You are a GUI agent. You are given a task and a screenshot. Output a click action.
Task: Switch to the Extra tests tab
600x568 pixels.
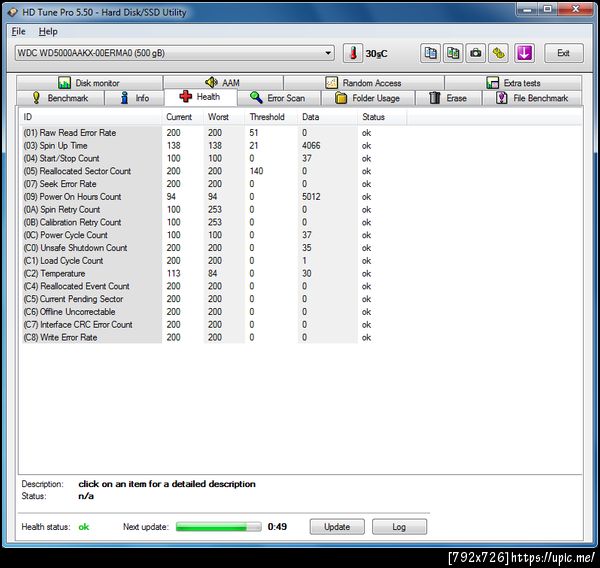pos(513,83)
